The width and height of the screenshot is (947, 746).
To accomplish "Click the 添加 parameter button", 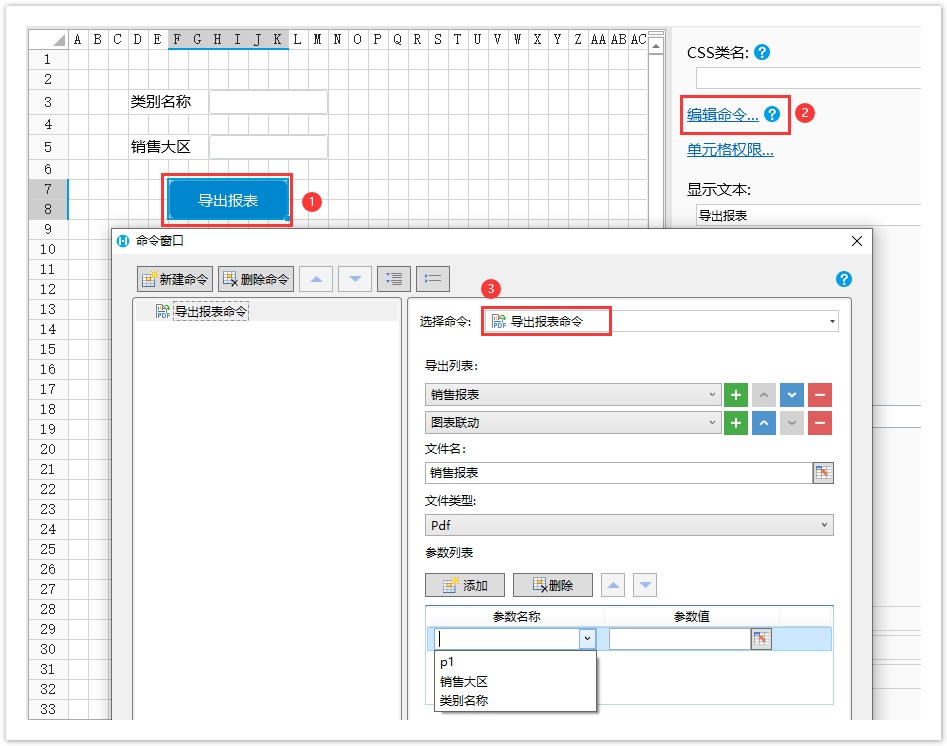I will tap(465, 585).
